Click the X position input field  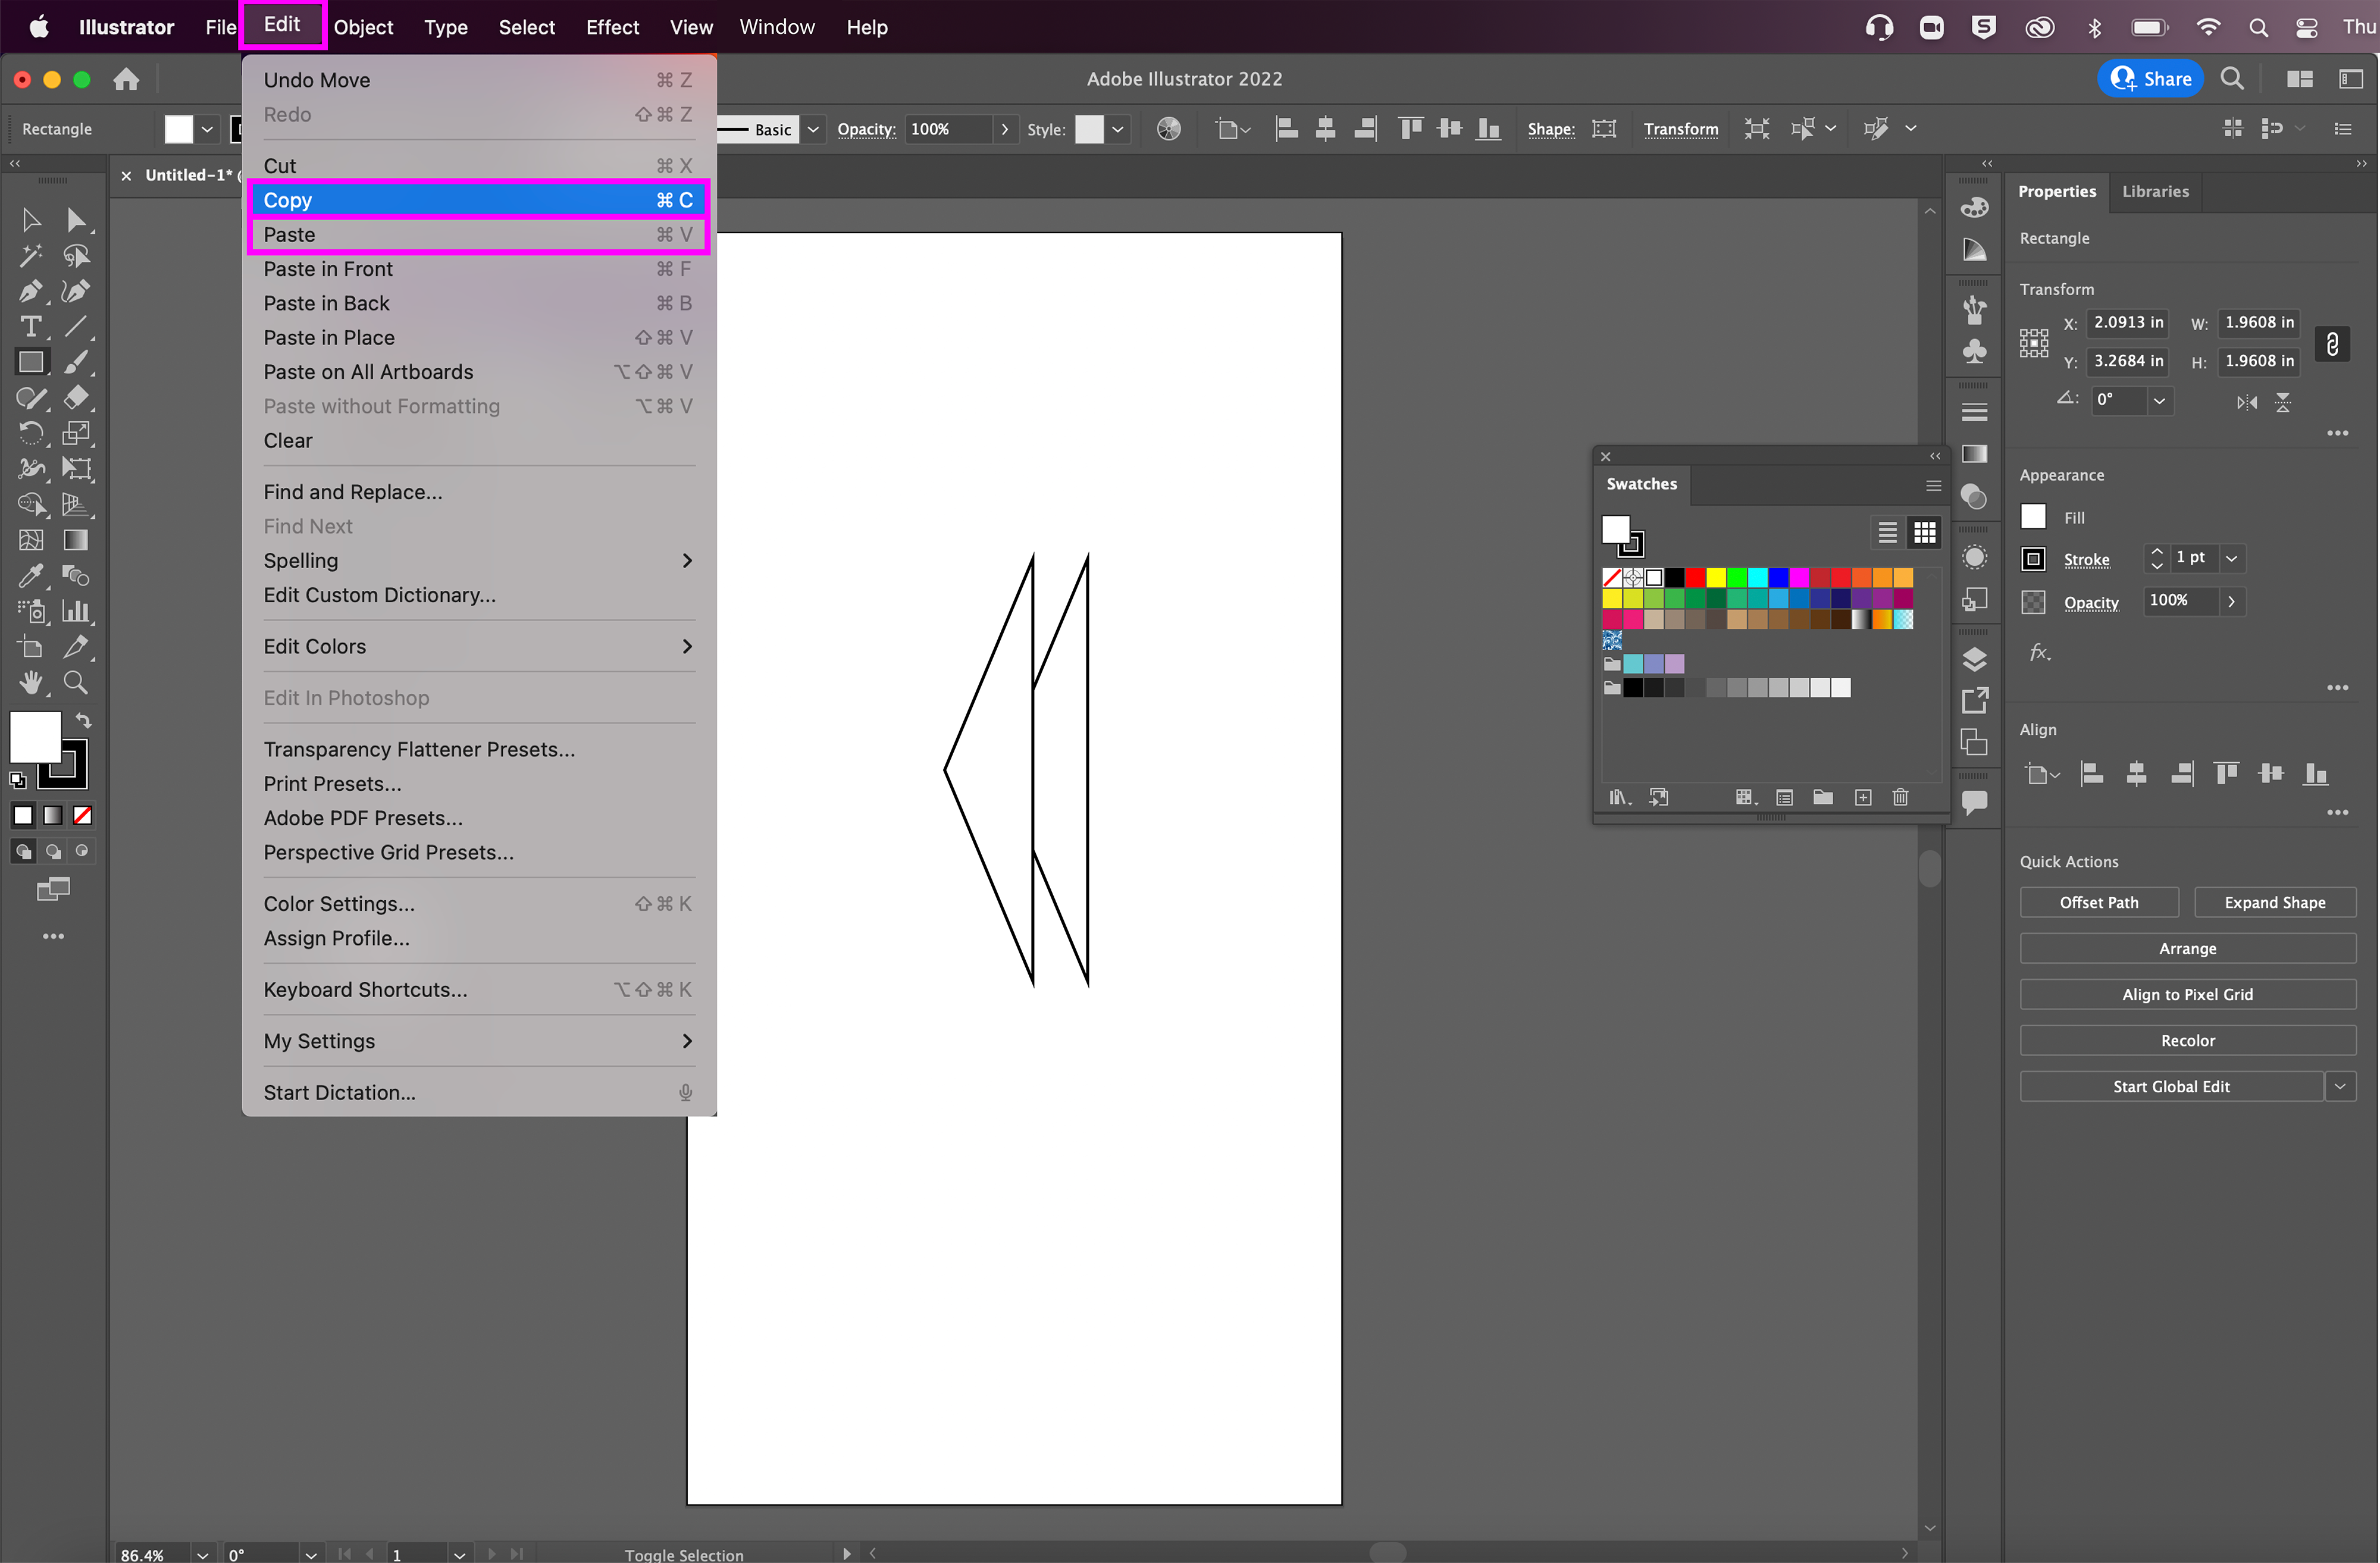click(2127, 322)
